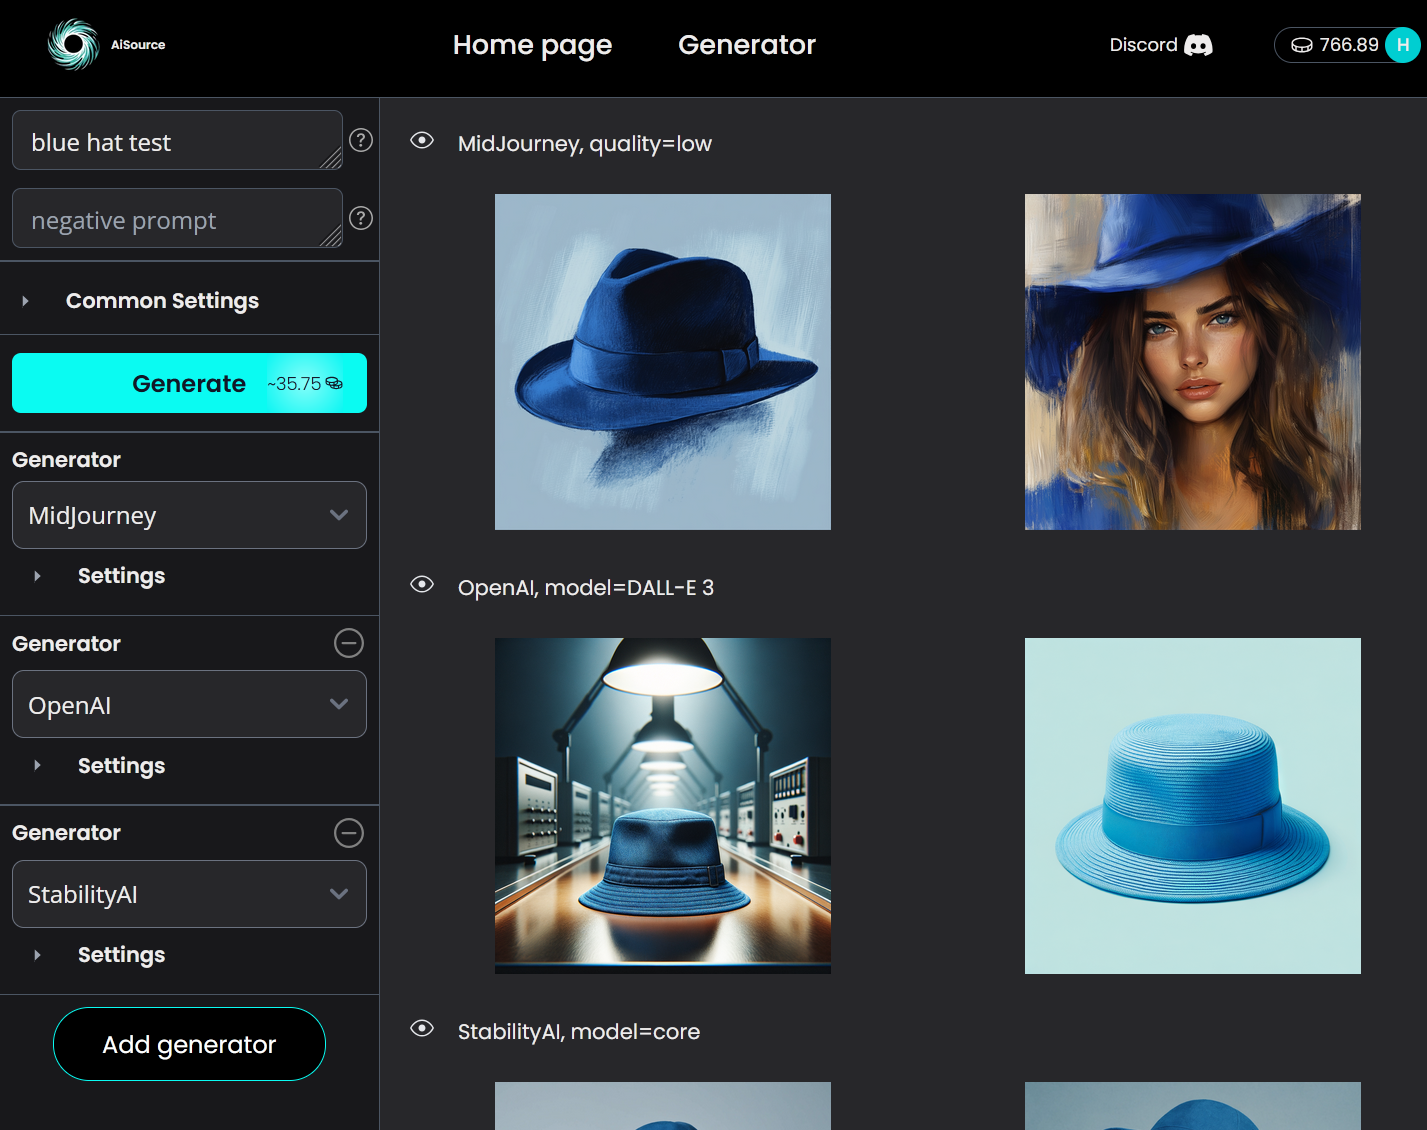Click the Generate button
The image size is (1427, 1130).
click(189, 383)
